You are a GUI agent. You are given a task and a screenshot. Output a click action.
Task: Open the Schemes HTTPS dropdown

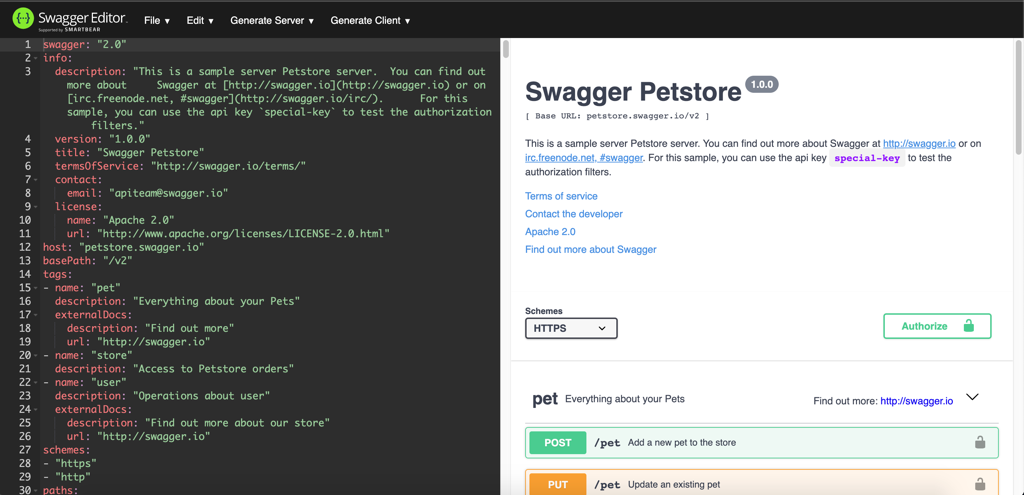571,328
